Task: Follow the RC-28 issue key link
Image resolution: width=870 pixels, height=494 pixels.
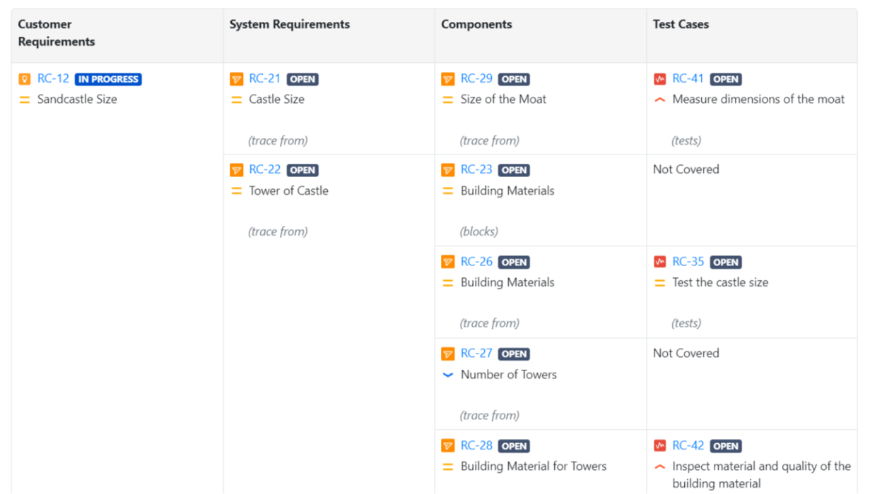Action: [x=476, y=446]
